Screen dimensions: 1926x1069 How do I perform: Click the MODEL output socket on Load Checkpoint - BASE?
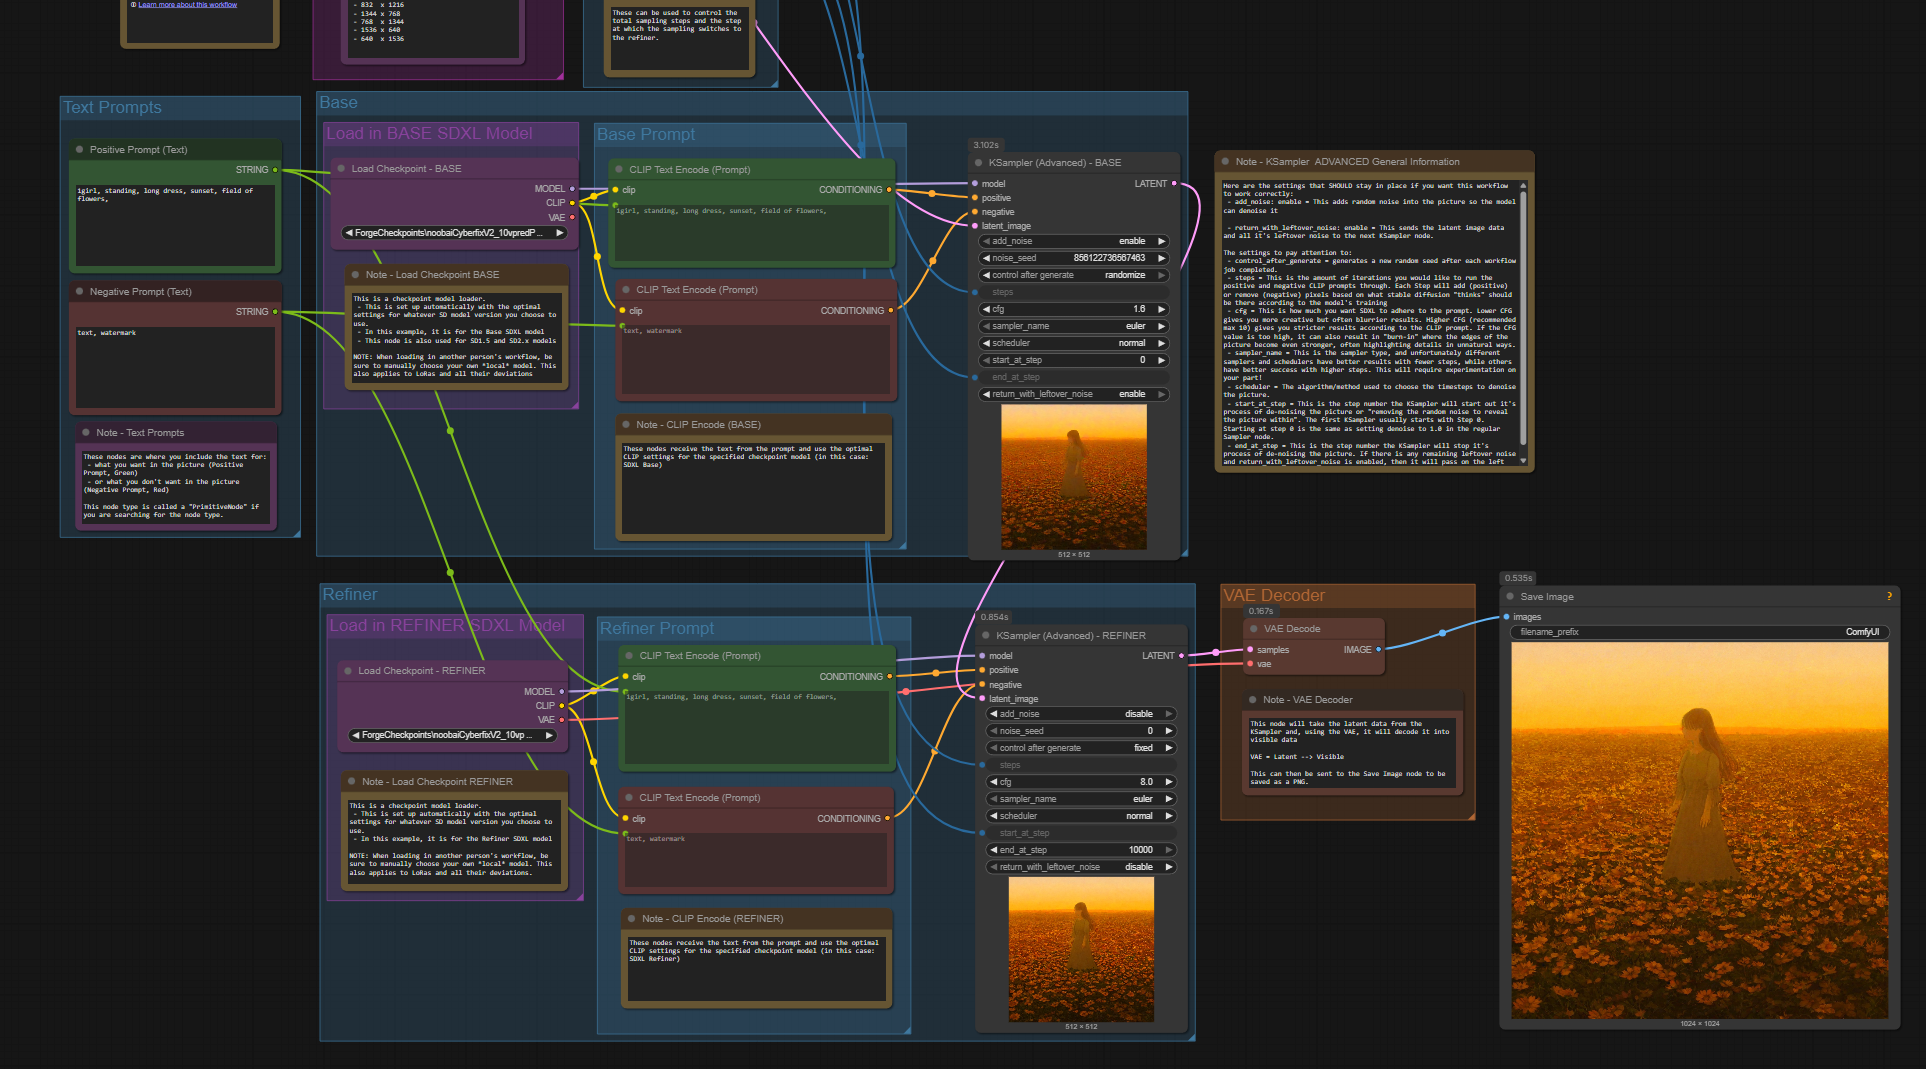(572, 189)
